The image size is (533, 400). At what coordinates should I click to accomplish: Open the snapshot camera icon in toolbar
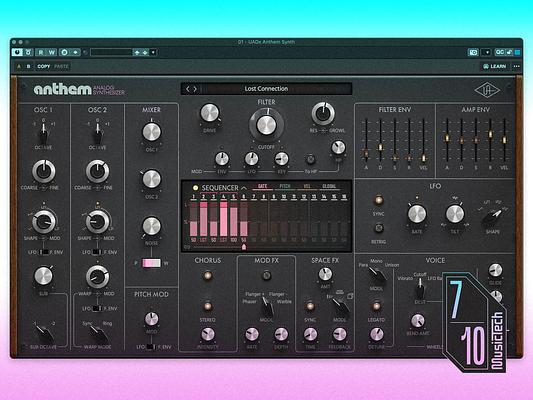(x=473, y=52)
